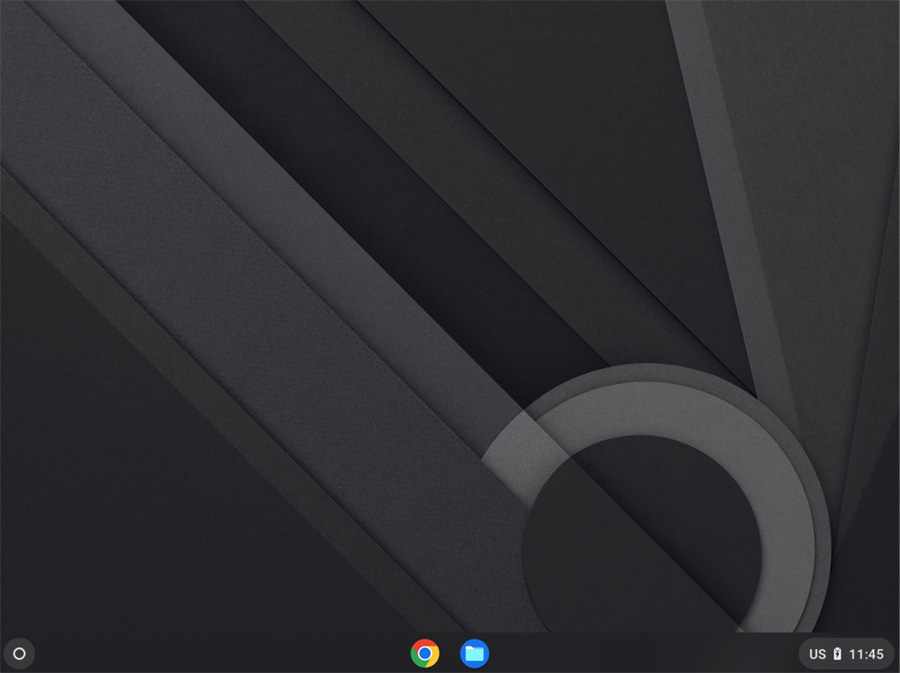Click the US input method indicator

tap(817, 654)
